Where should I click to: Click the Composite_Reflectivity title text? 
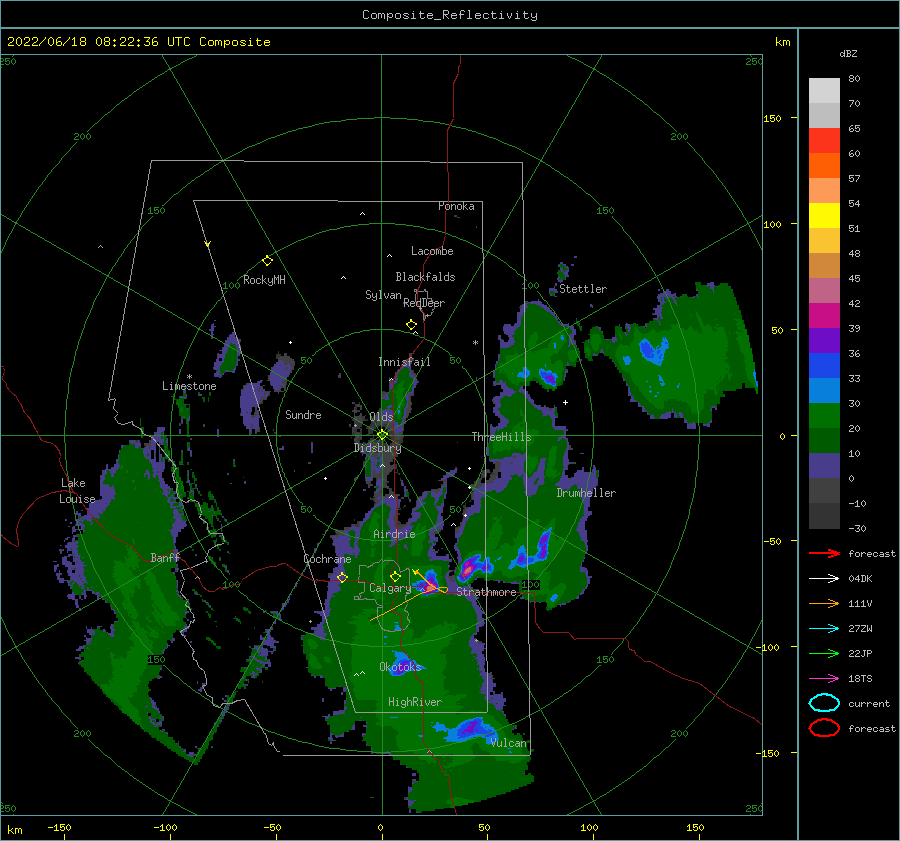click(450, 15)
